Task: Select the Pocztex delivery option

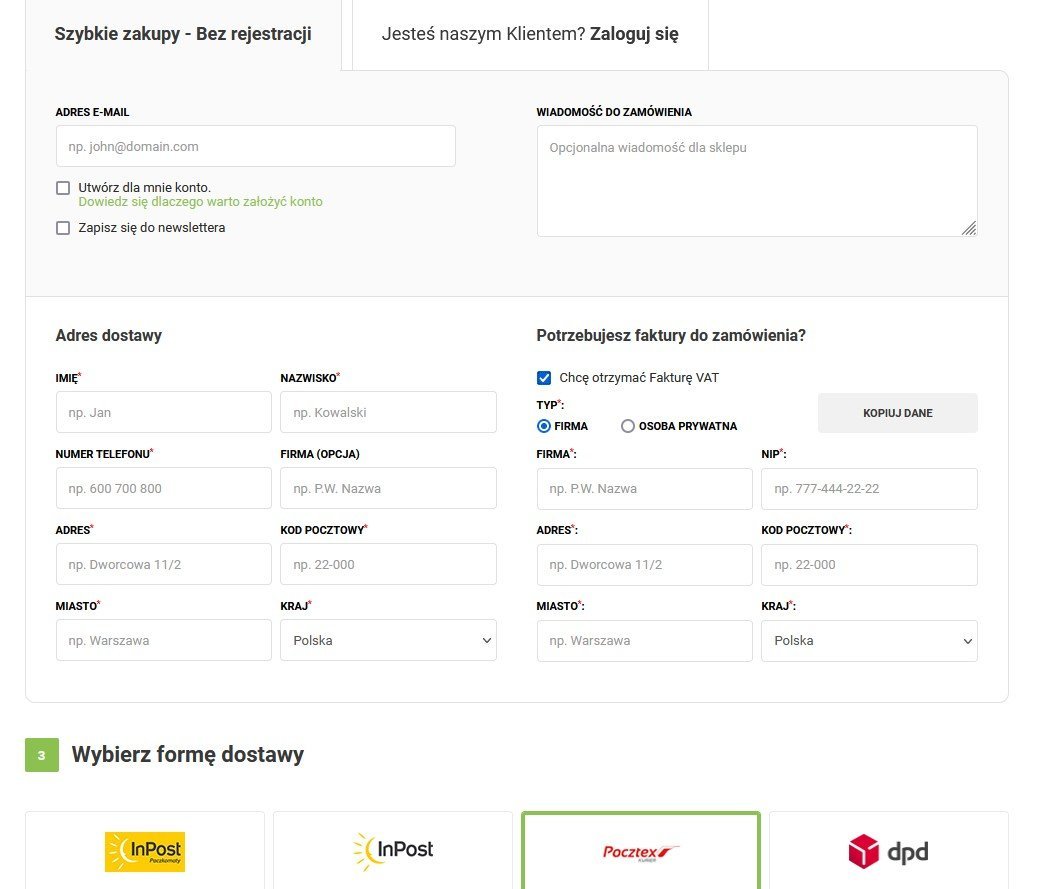Action: pos(641,851)
